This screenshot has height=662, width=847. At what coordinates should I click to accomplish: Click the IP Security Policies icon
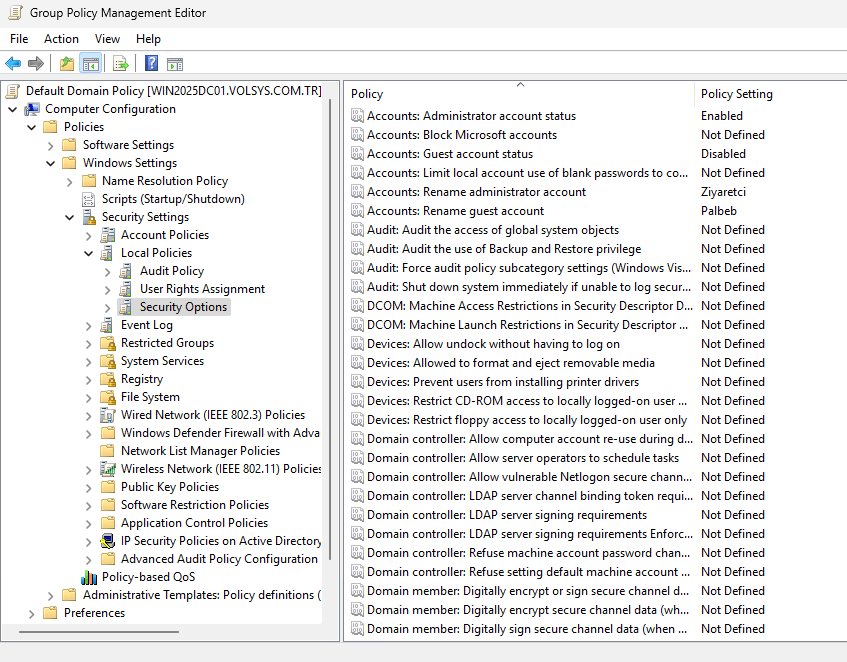108,541
